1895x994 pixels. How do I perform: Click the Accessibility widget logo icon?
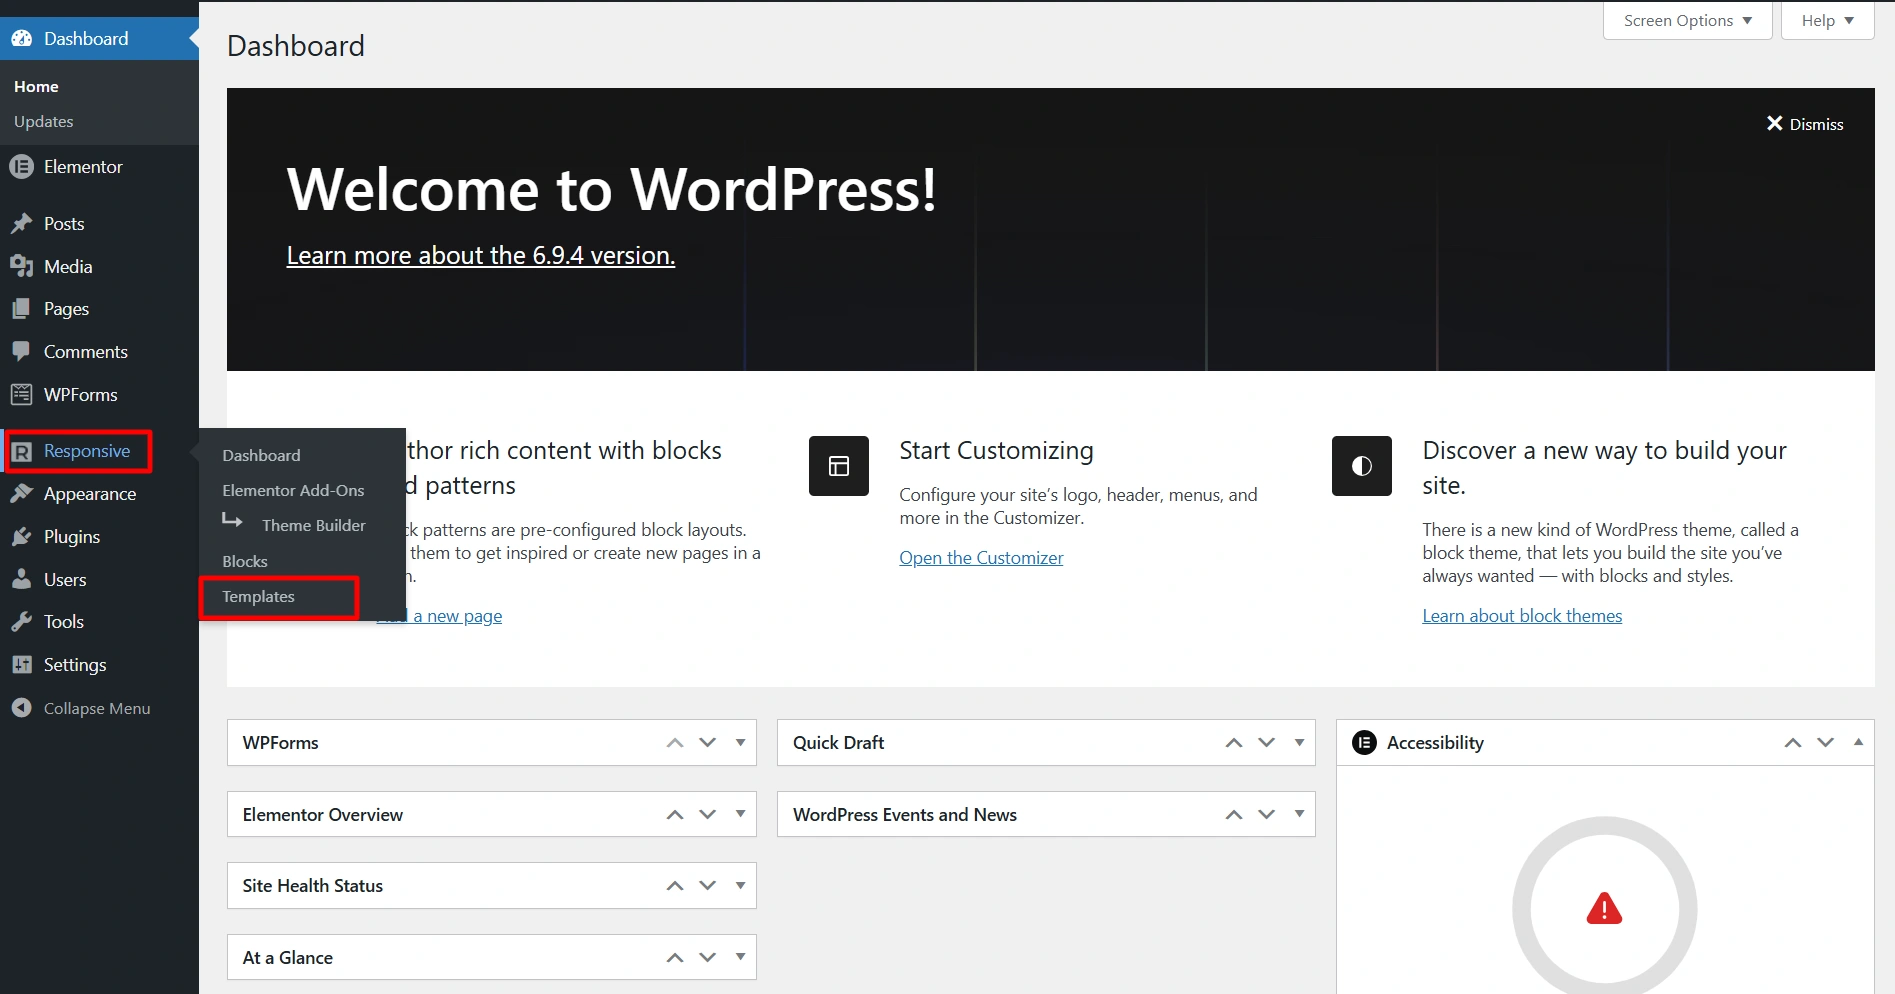[x=1364, y=743]
